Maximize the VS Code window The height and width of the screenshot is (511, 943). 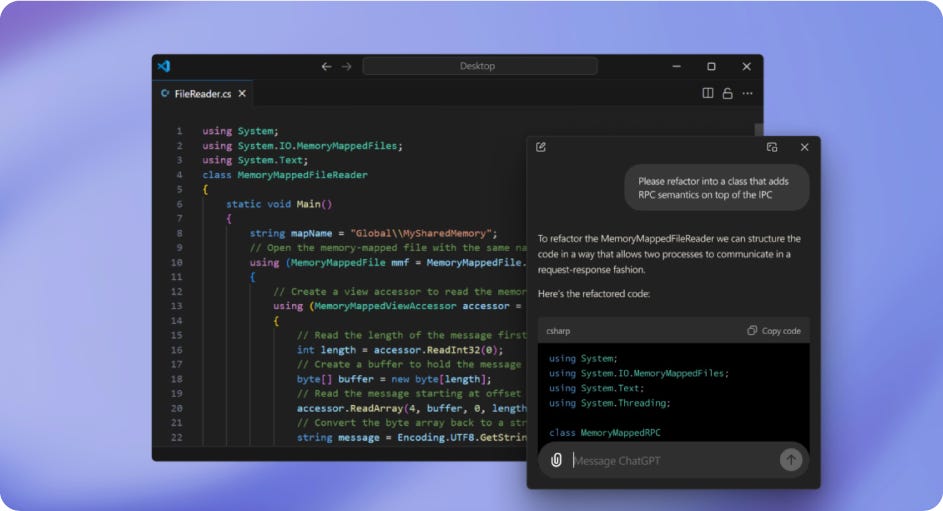coord(711,66)
